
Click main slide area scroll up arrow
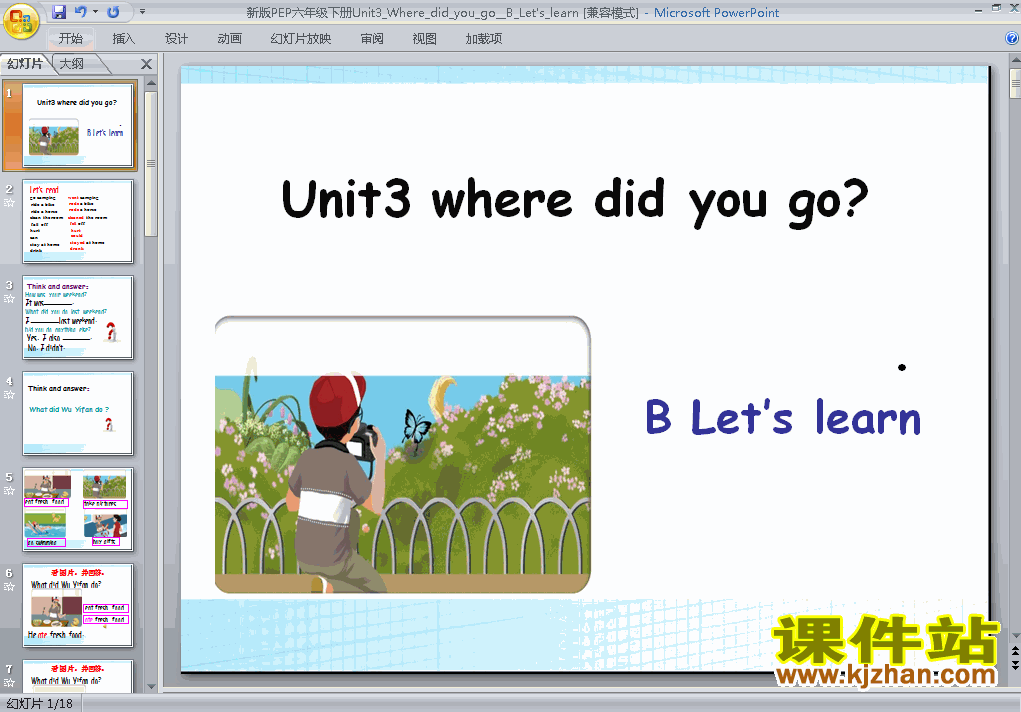pos(1015,61)
